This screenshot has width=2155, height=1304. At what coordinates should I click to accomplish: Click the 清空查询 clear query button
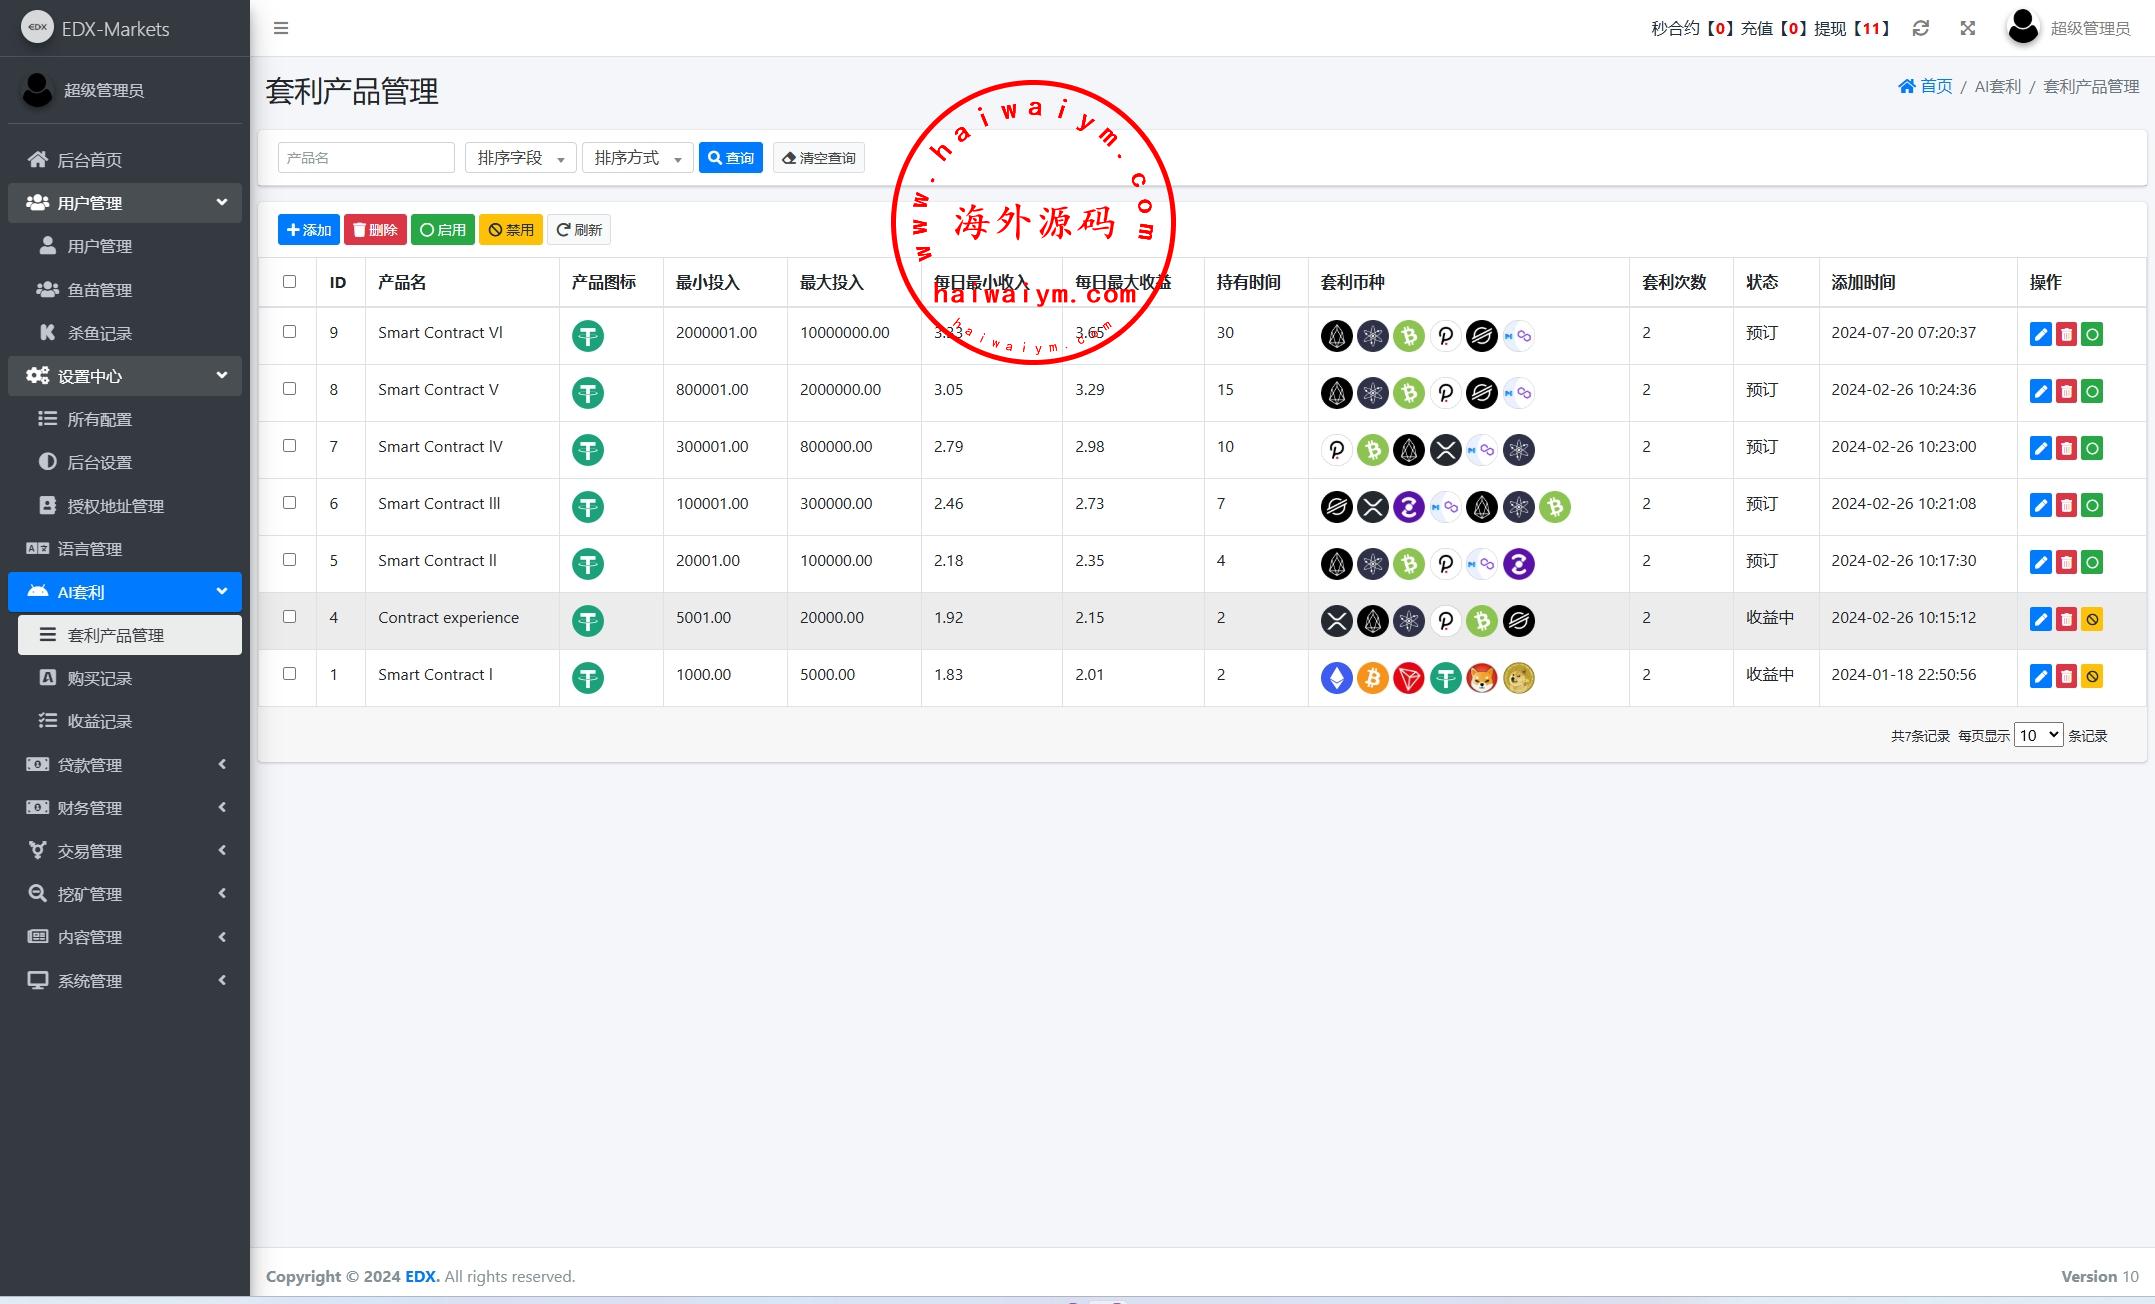point(818,158)
